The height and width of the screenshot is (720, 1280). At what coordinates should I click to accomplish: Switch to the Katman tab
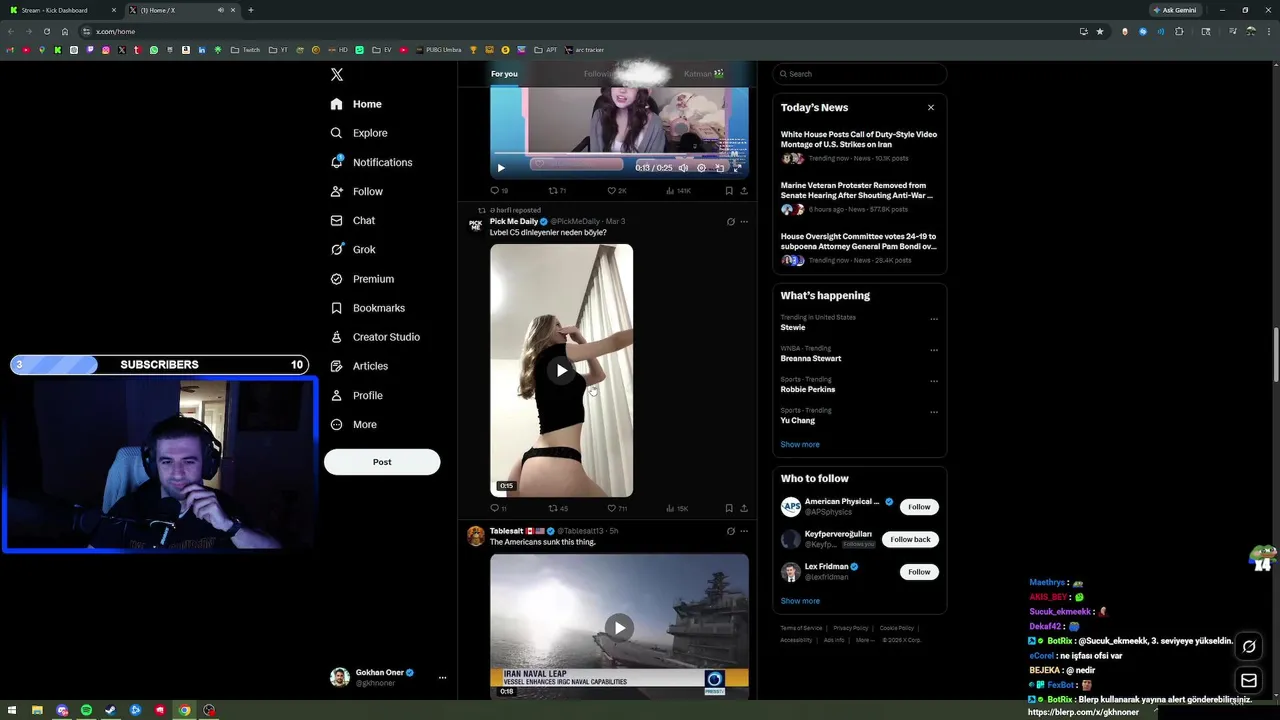click(x=703, y=74)
